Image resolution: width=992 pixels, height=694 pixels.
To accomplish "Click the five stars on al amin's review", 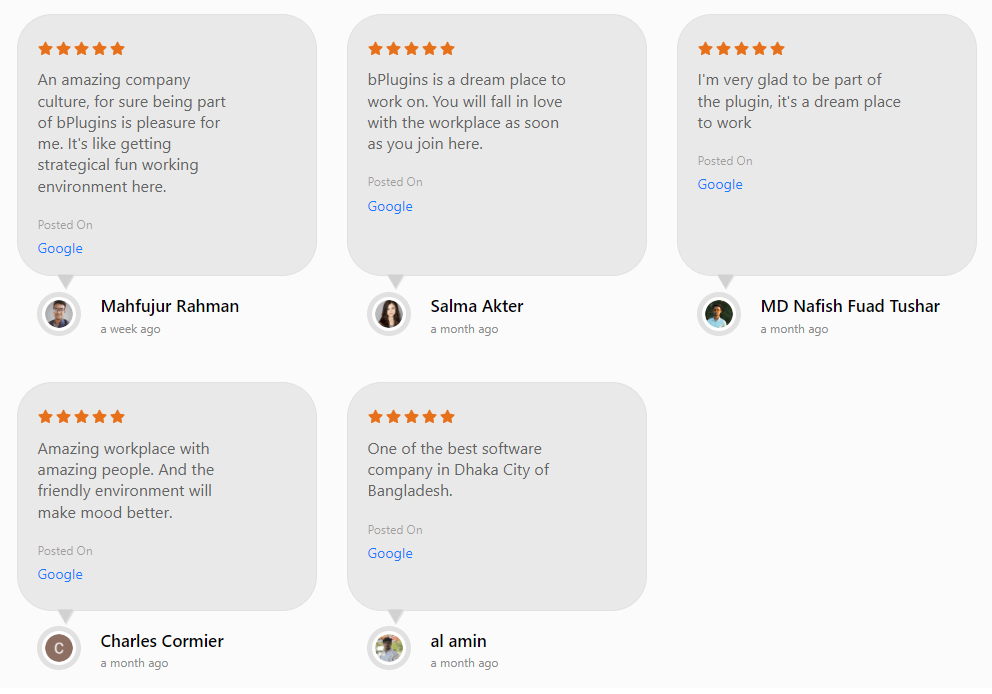I will [411, 416].
